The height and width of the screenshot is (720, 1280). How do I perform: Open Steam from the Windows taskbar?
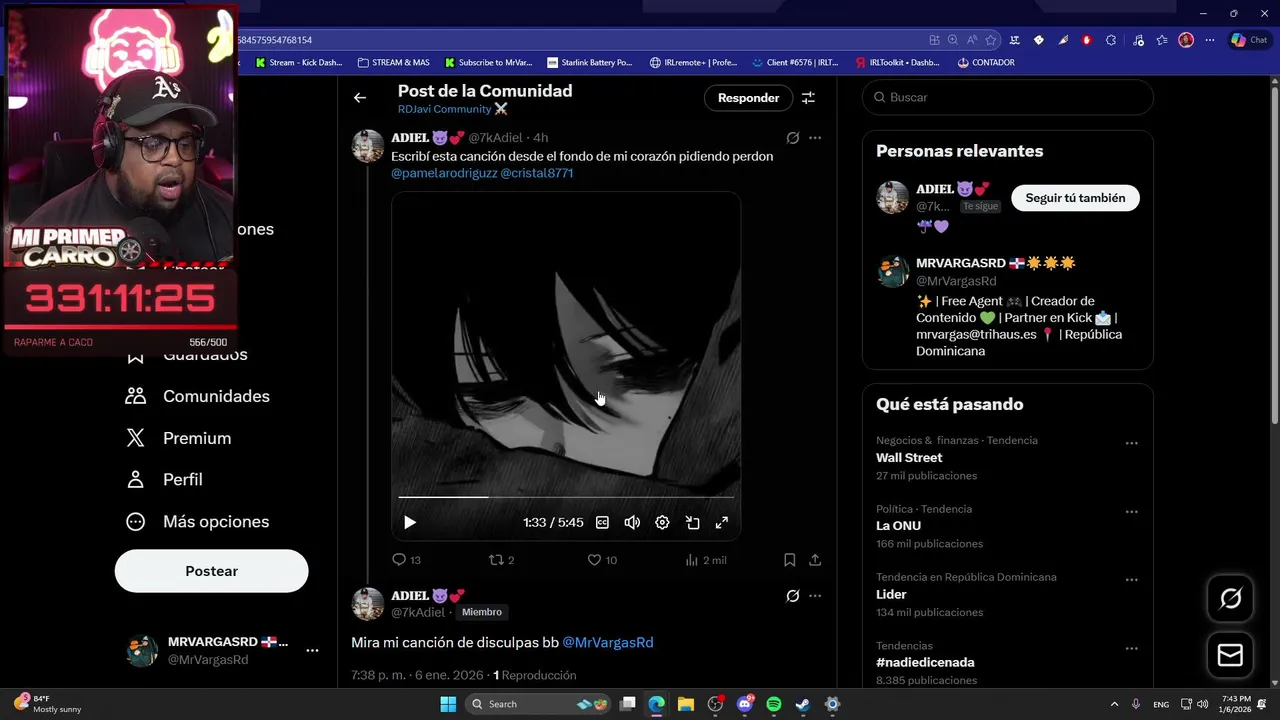click(x=803, y=704)
